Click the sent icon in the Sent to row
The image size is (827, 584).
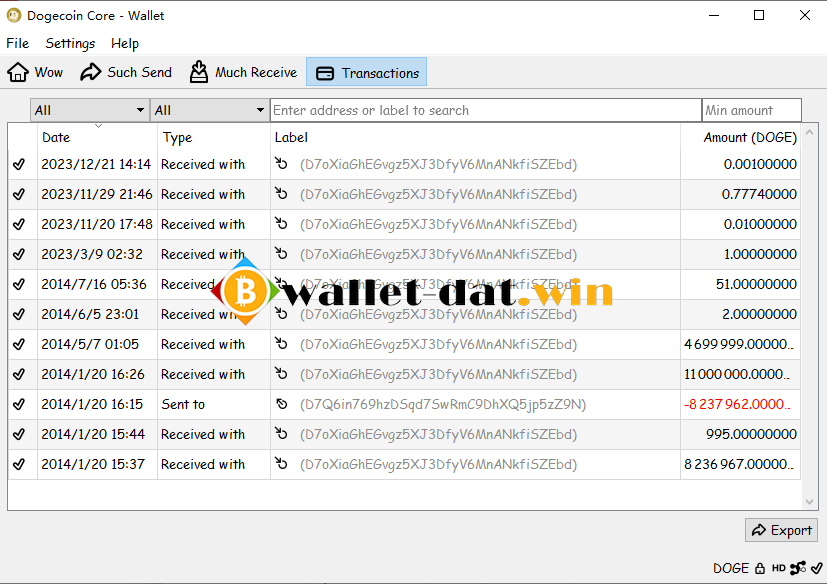click(282, 404)
